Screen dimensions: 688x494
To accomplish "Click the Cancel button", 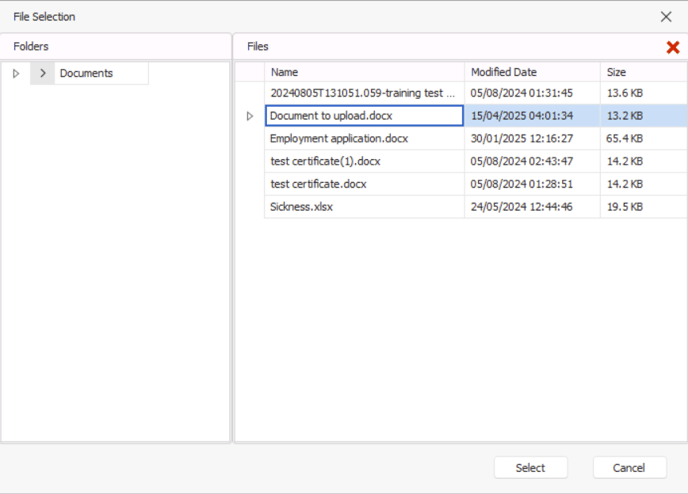I will 629,468.
